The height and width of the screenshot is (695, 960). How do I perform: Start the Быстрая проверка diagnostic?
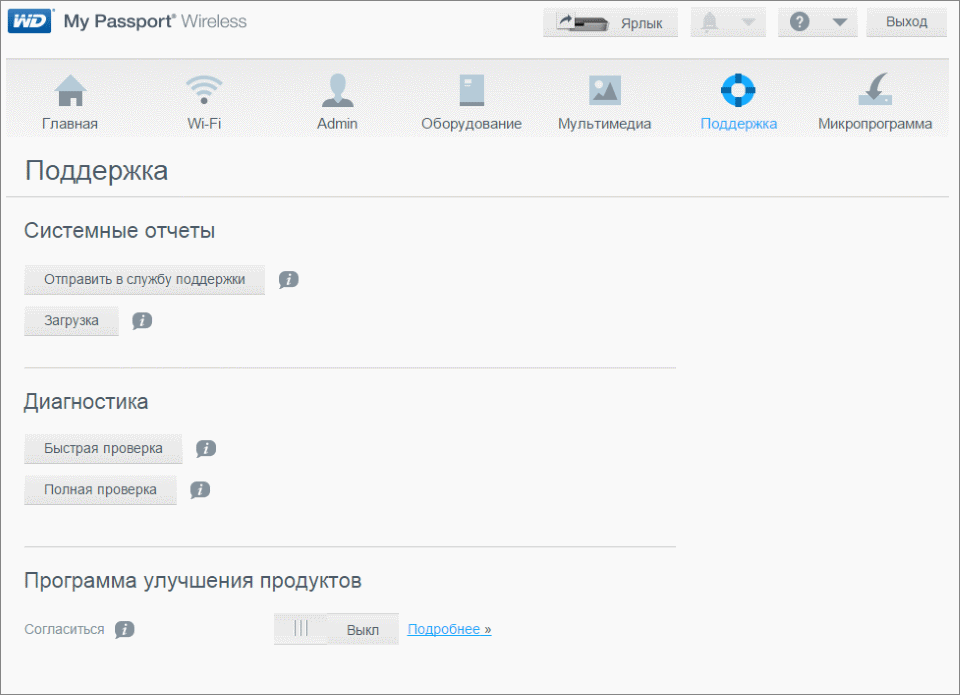coord(103,449)
